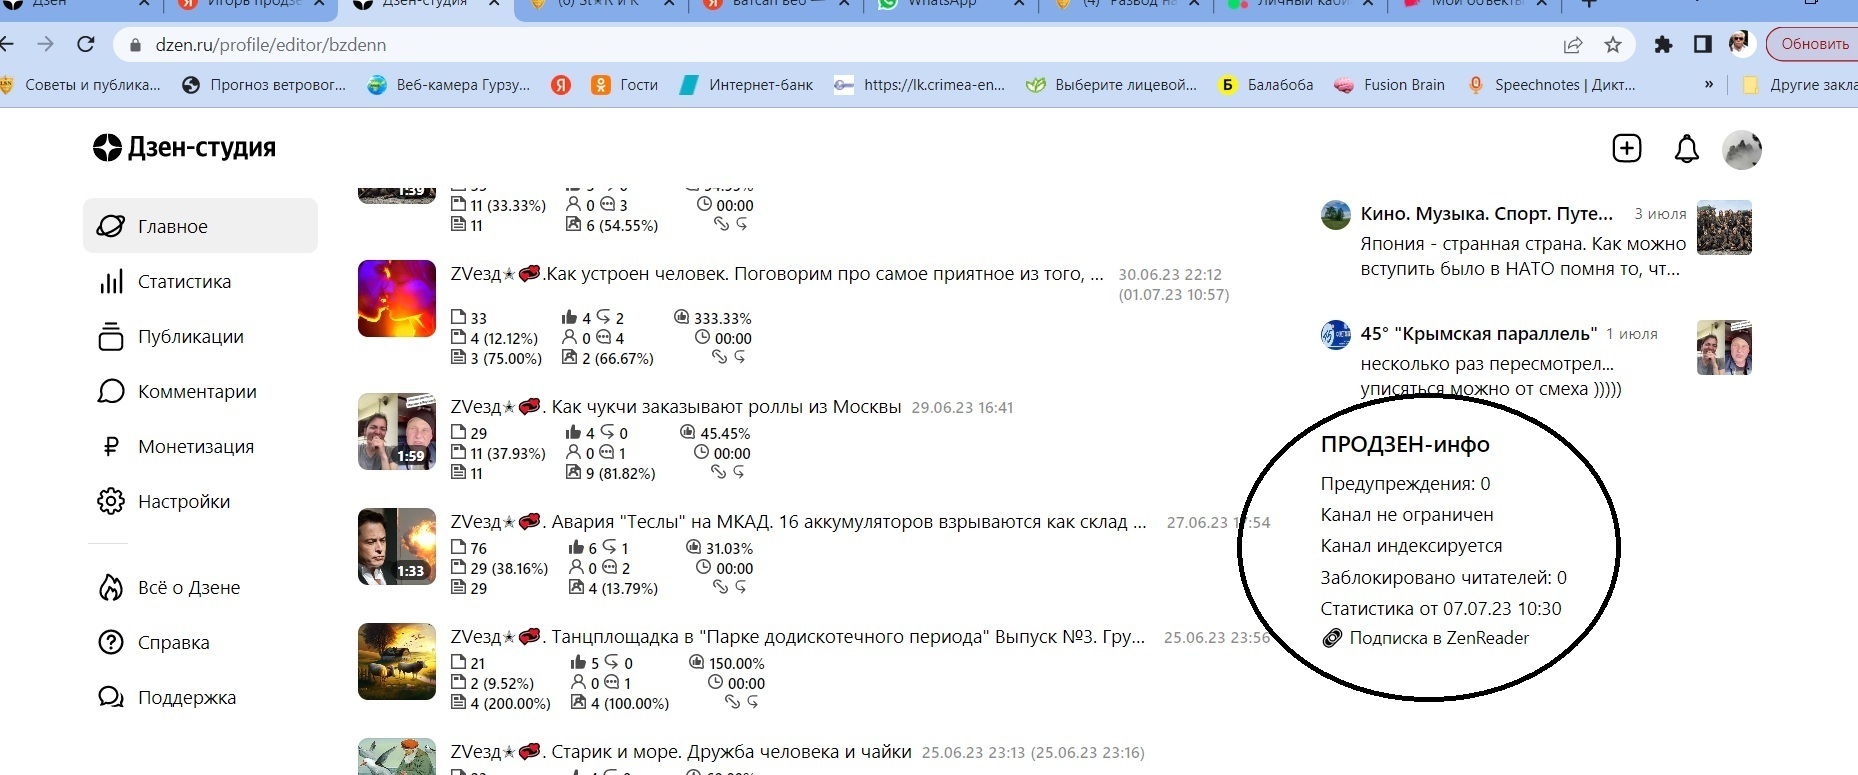Bookmark this page with the star icon
The image size is (1858, 775).
coord(1612,44)
